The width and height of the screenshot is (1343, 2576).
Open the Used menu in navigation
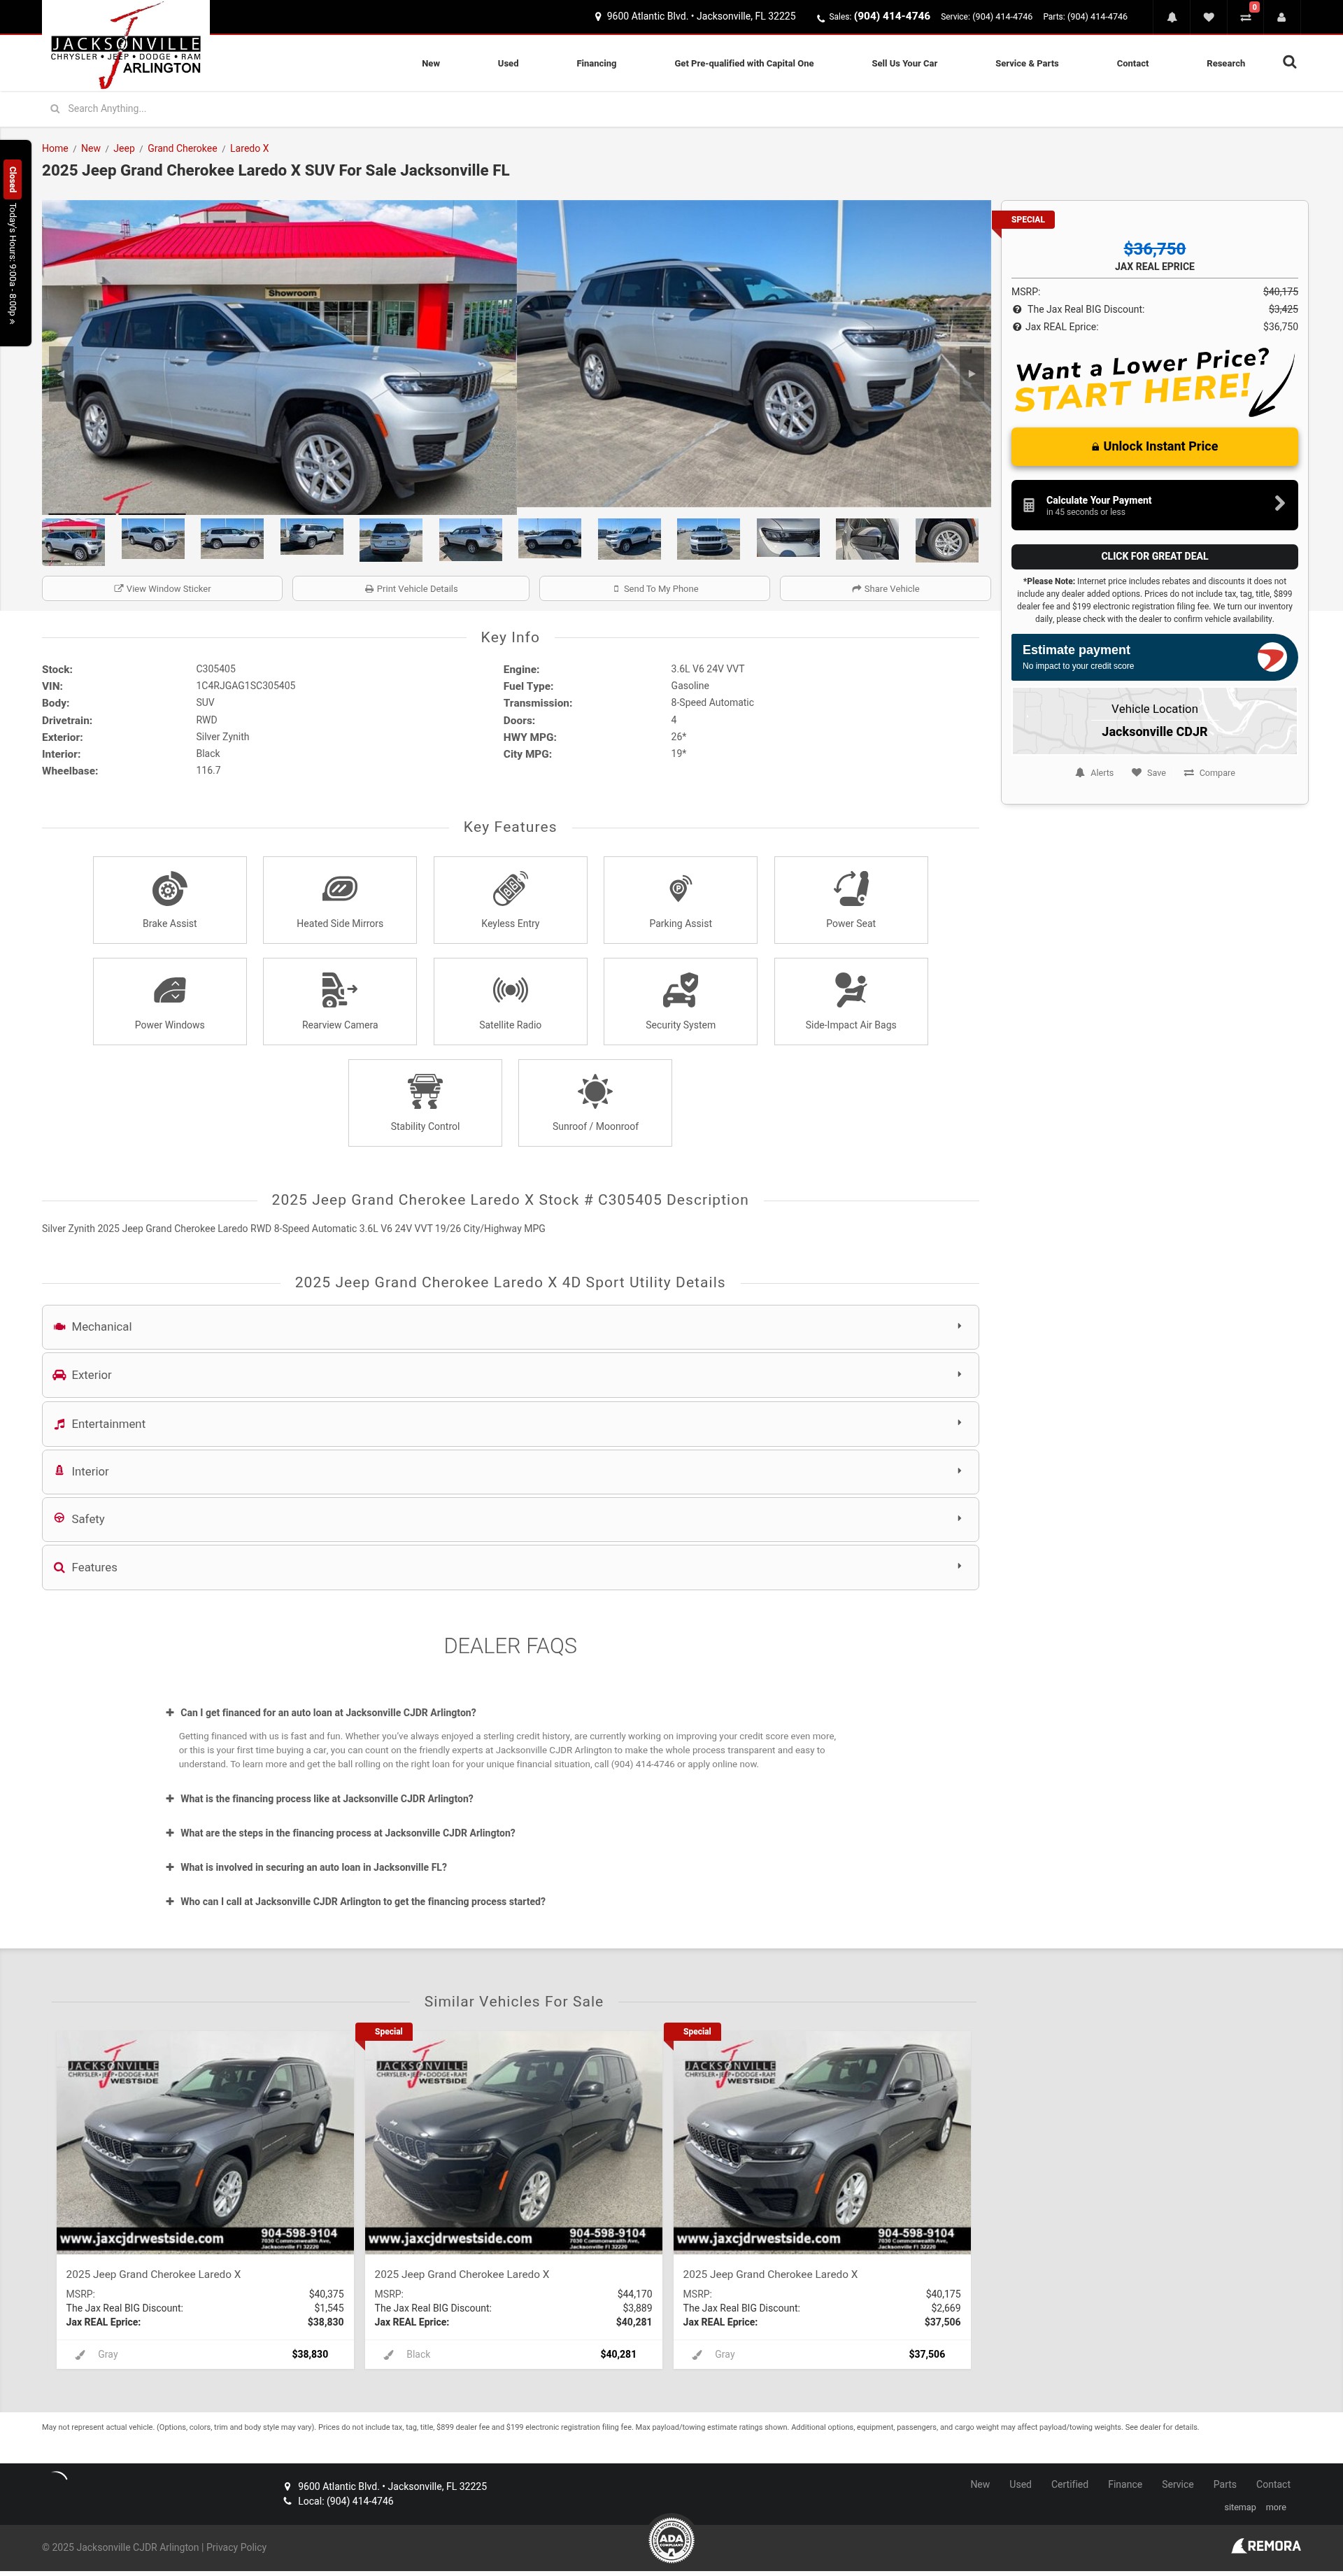point(508,63)
